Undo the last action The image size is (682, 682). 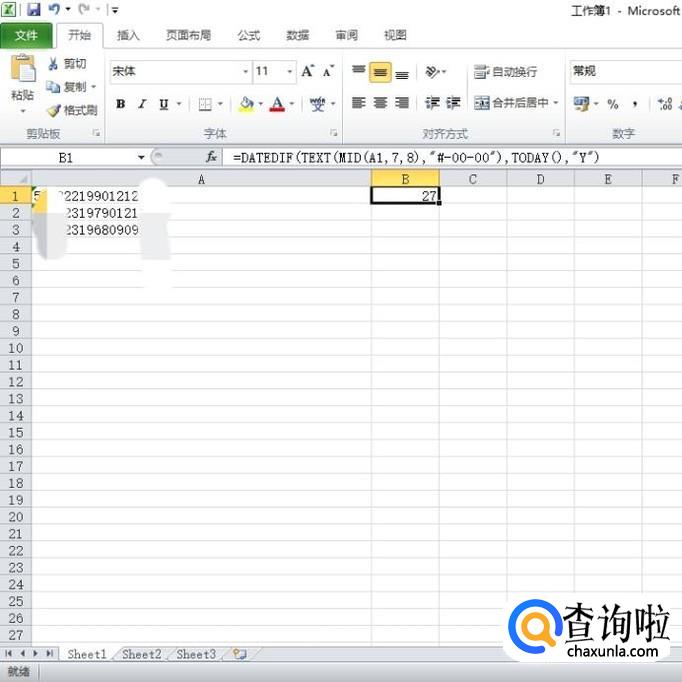pyautogui.click(x=54, y=9)
